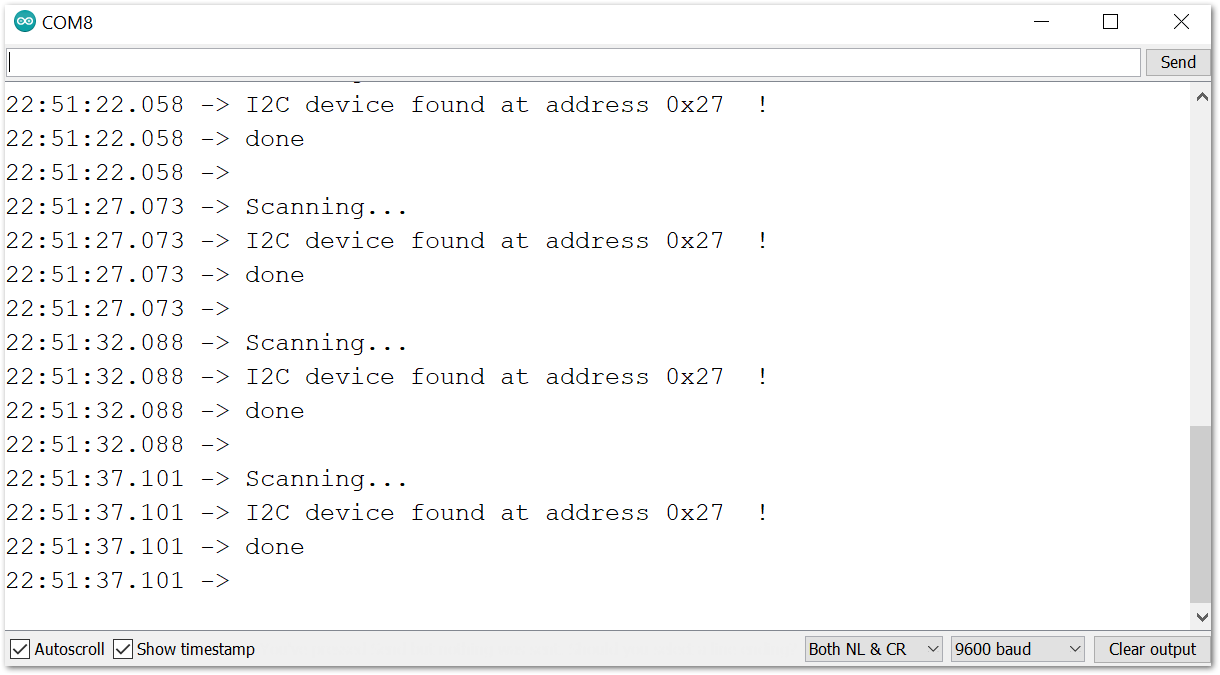
Task: Click the line ending dropdown arrow
Action: point(933,649)
